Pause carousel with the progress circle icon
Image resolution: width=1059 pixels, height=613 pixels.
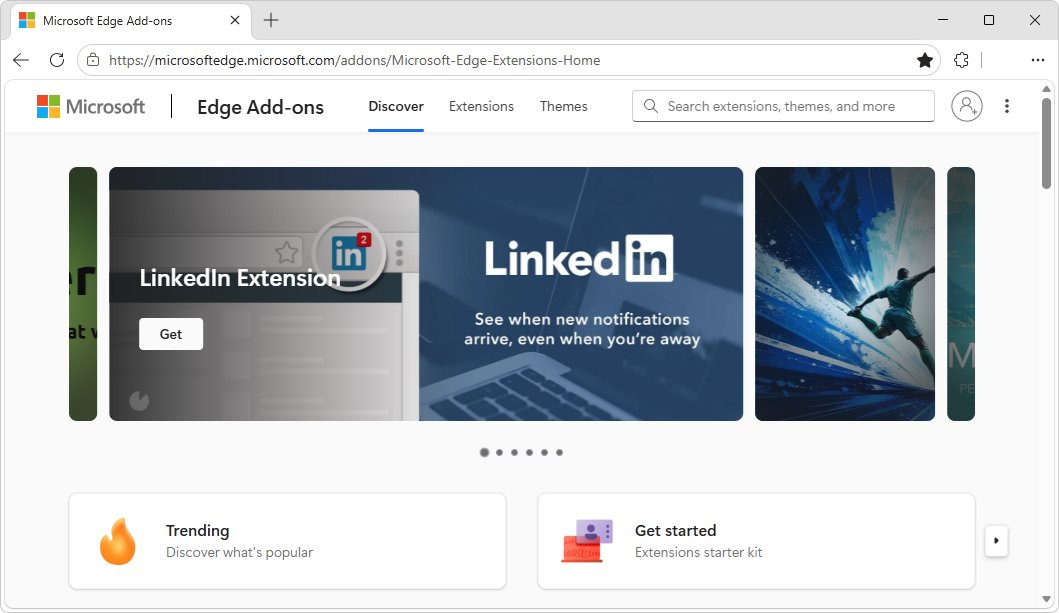(139, 400)
